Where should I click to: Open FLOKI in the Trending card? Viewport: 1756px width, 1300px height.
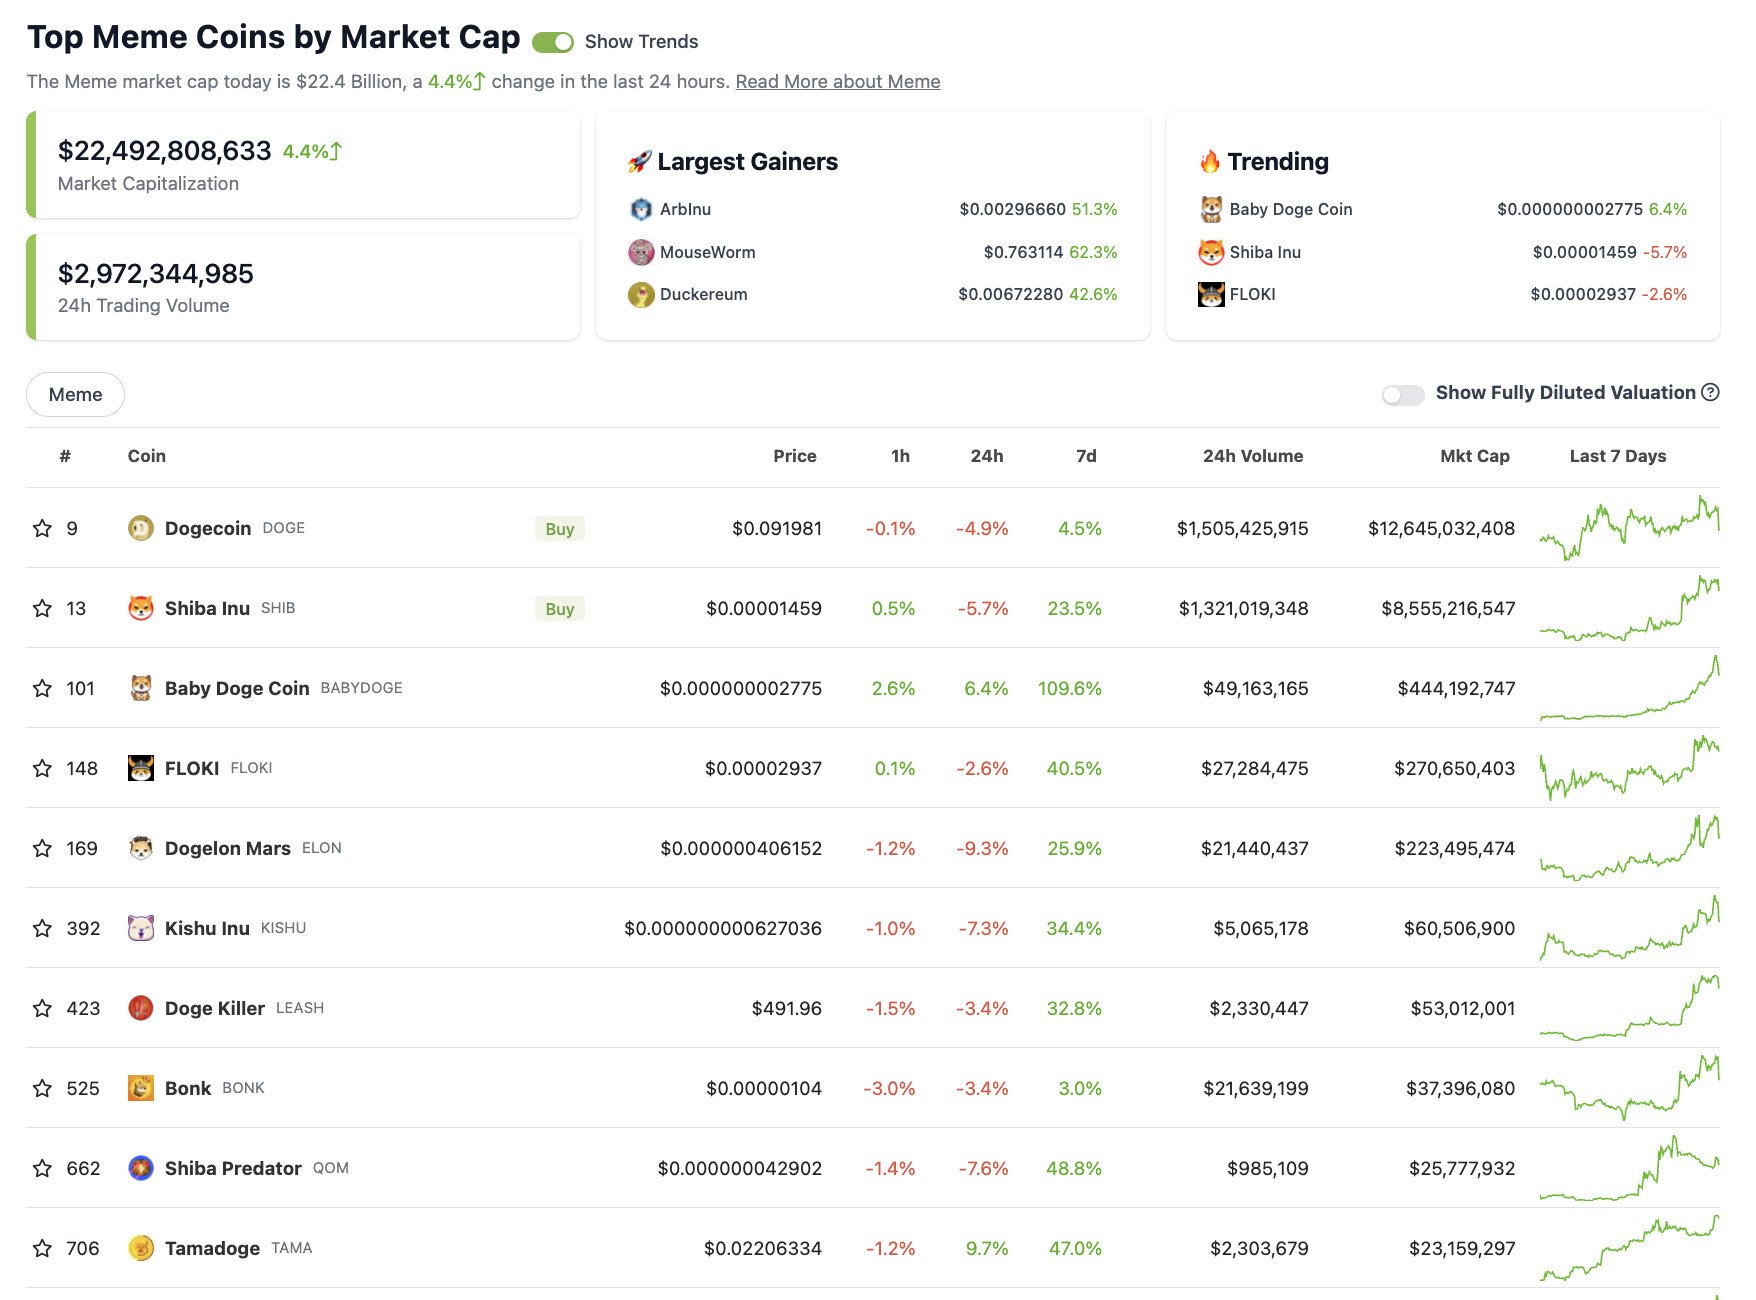point(1252,294)
